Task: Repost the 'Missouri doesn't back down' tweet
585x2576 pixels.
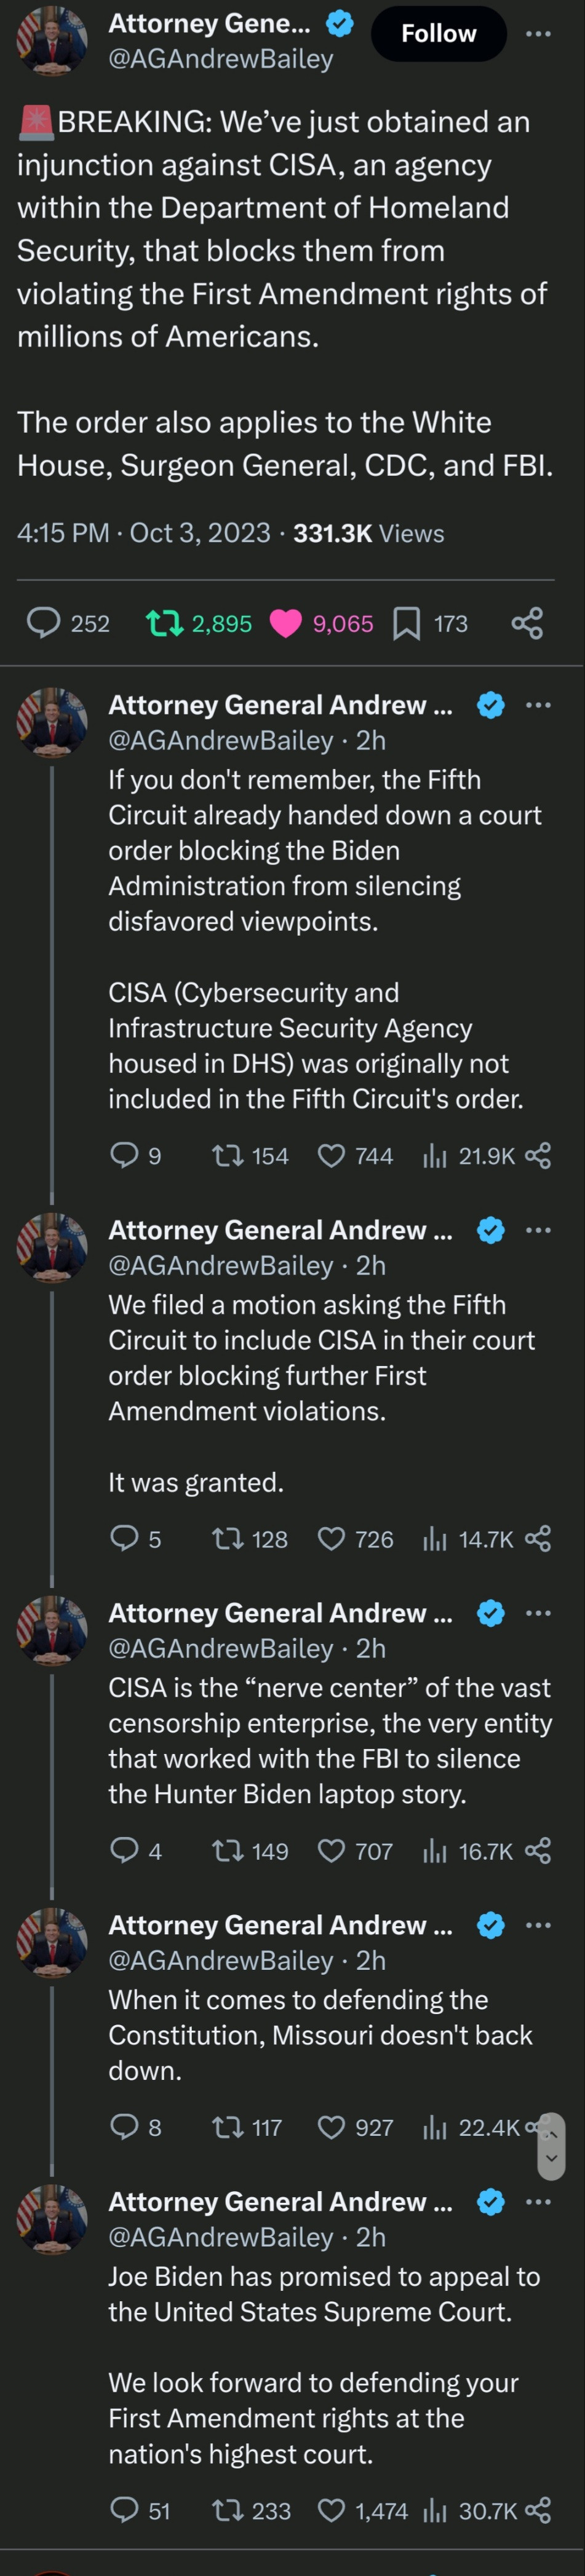Action: pyautogui.click(x=228, y=2127)
